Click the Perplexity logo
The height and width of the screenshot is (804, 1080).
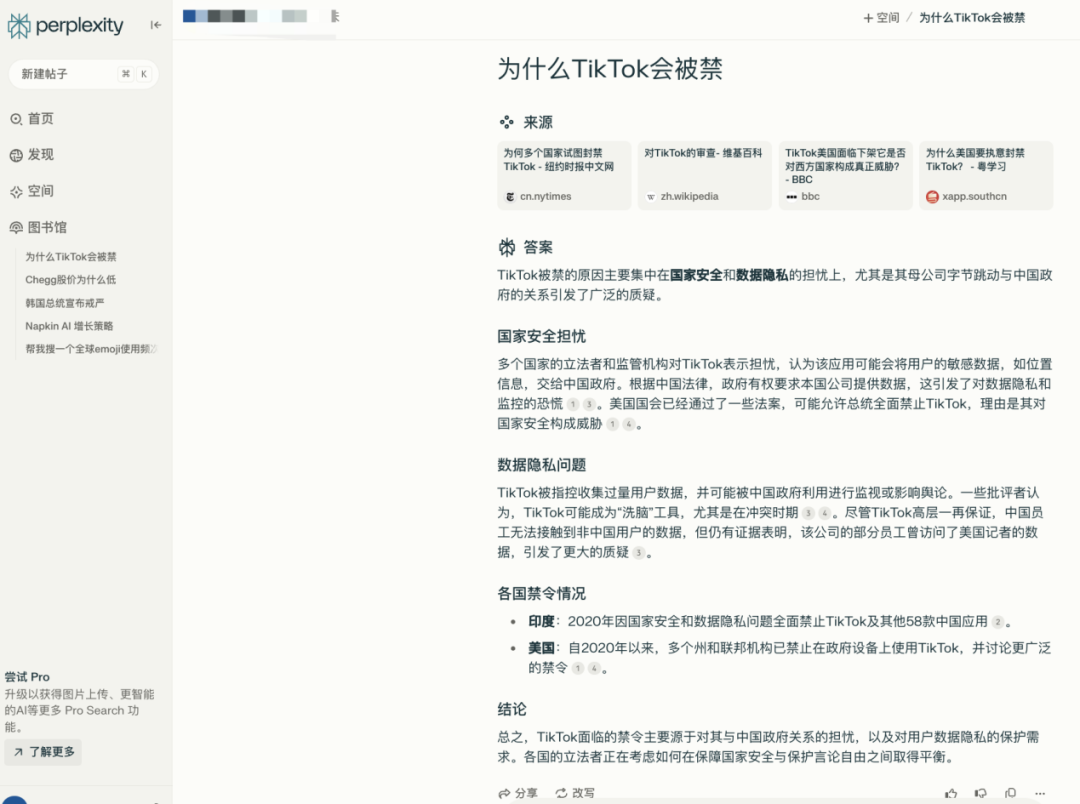pyautogui.click(x=66, y=26)
